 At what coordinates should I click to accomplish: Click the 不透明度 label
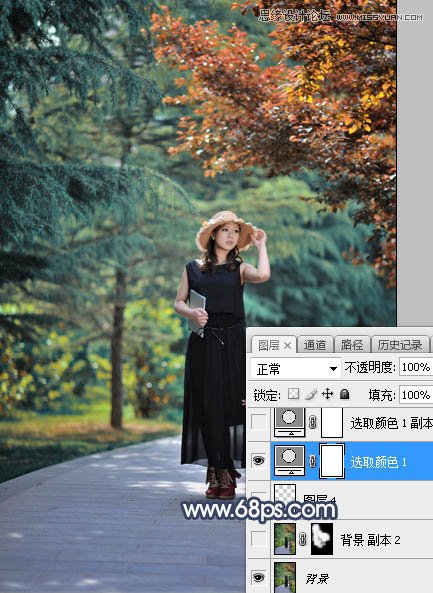pos(369,367)
